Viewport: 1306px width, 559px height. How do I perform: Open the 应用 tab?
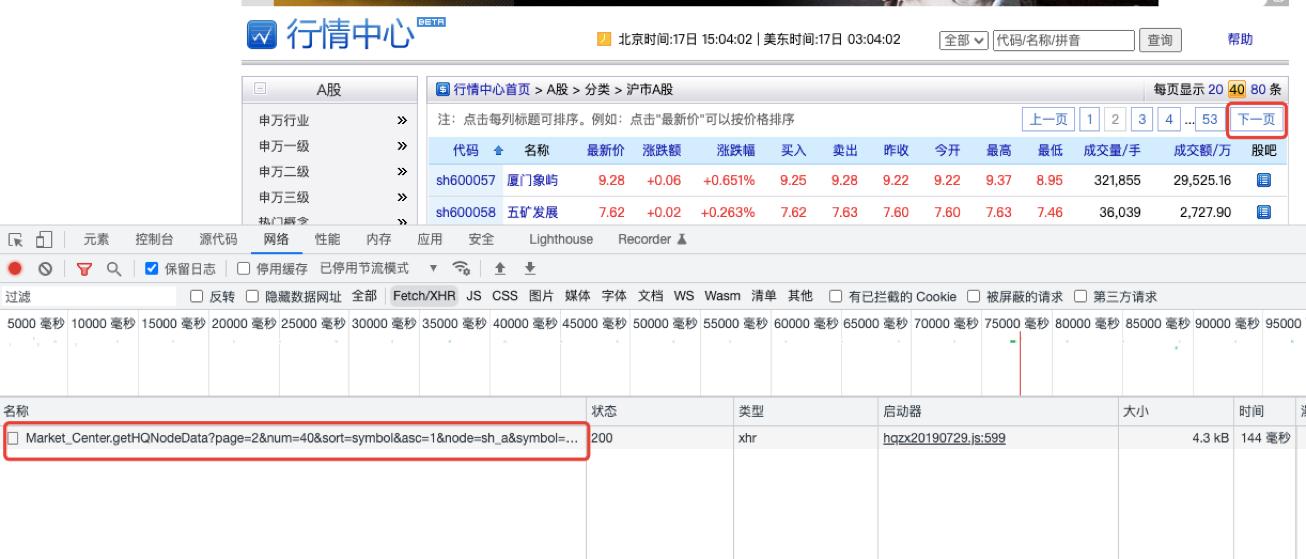430,239
